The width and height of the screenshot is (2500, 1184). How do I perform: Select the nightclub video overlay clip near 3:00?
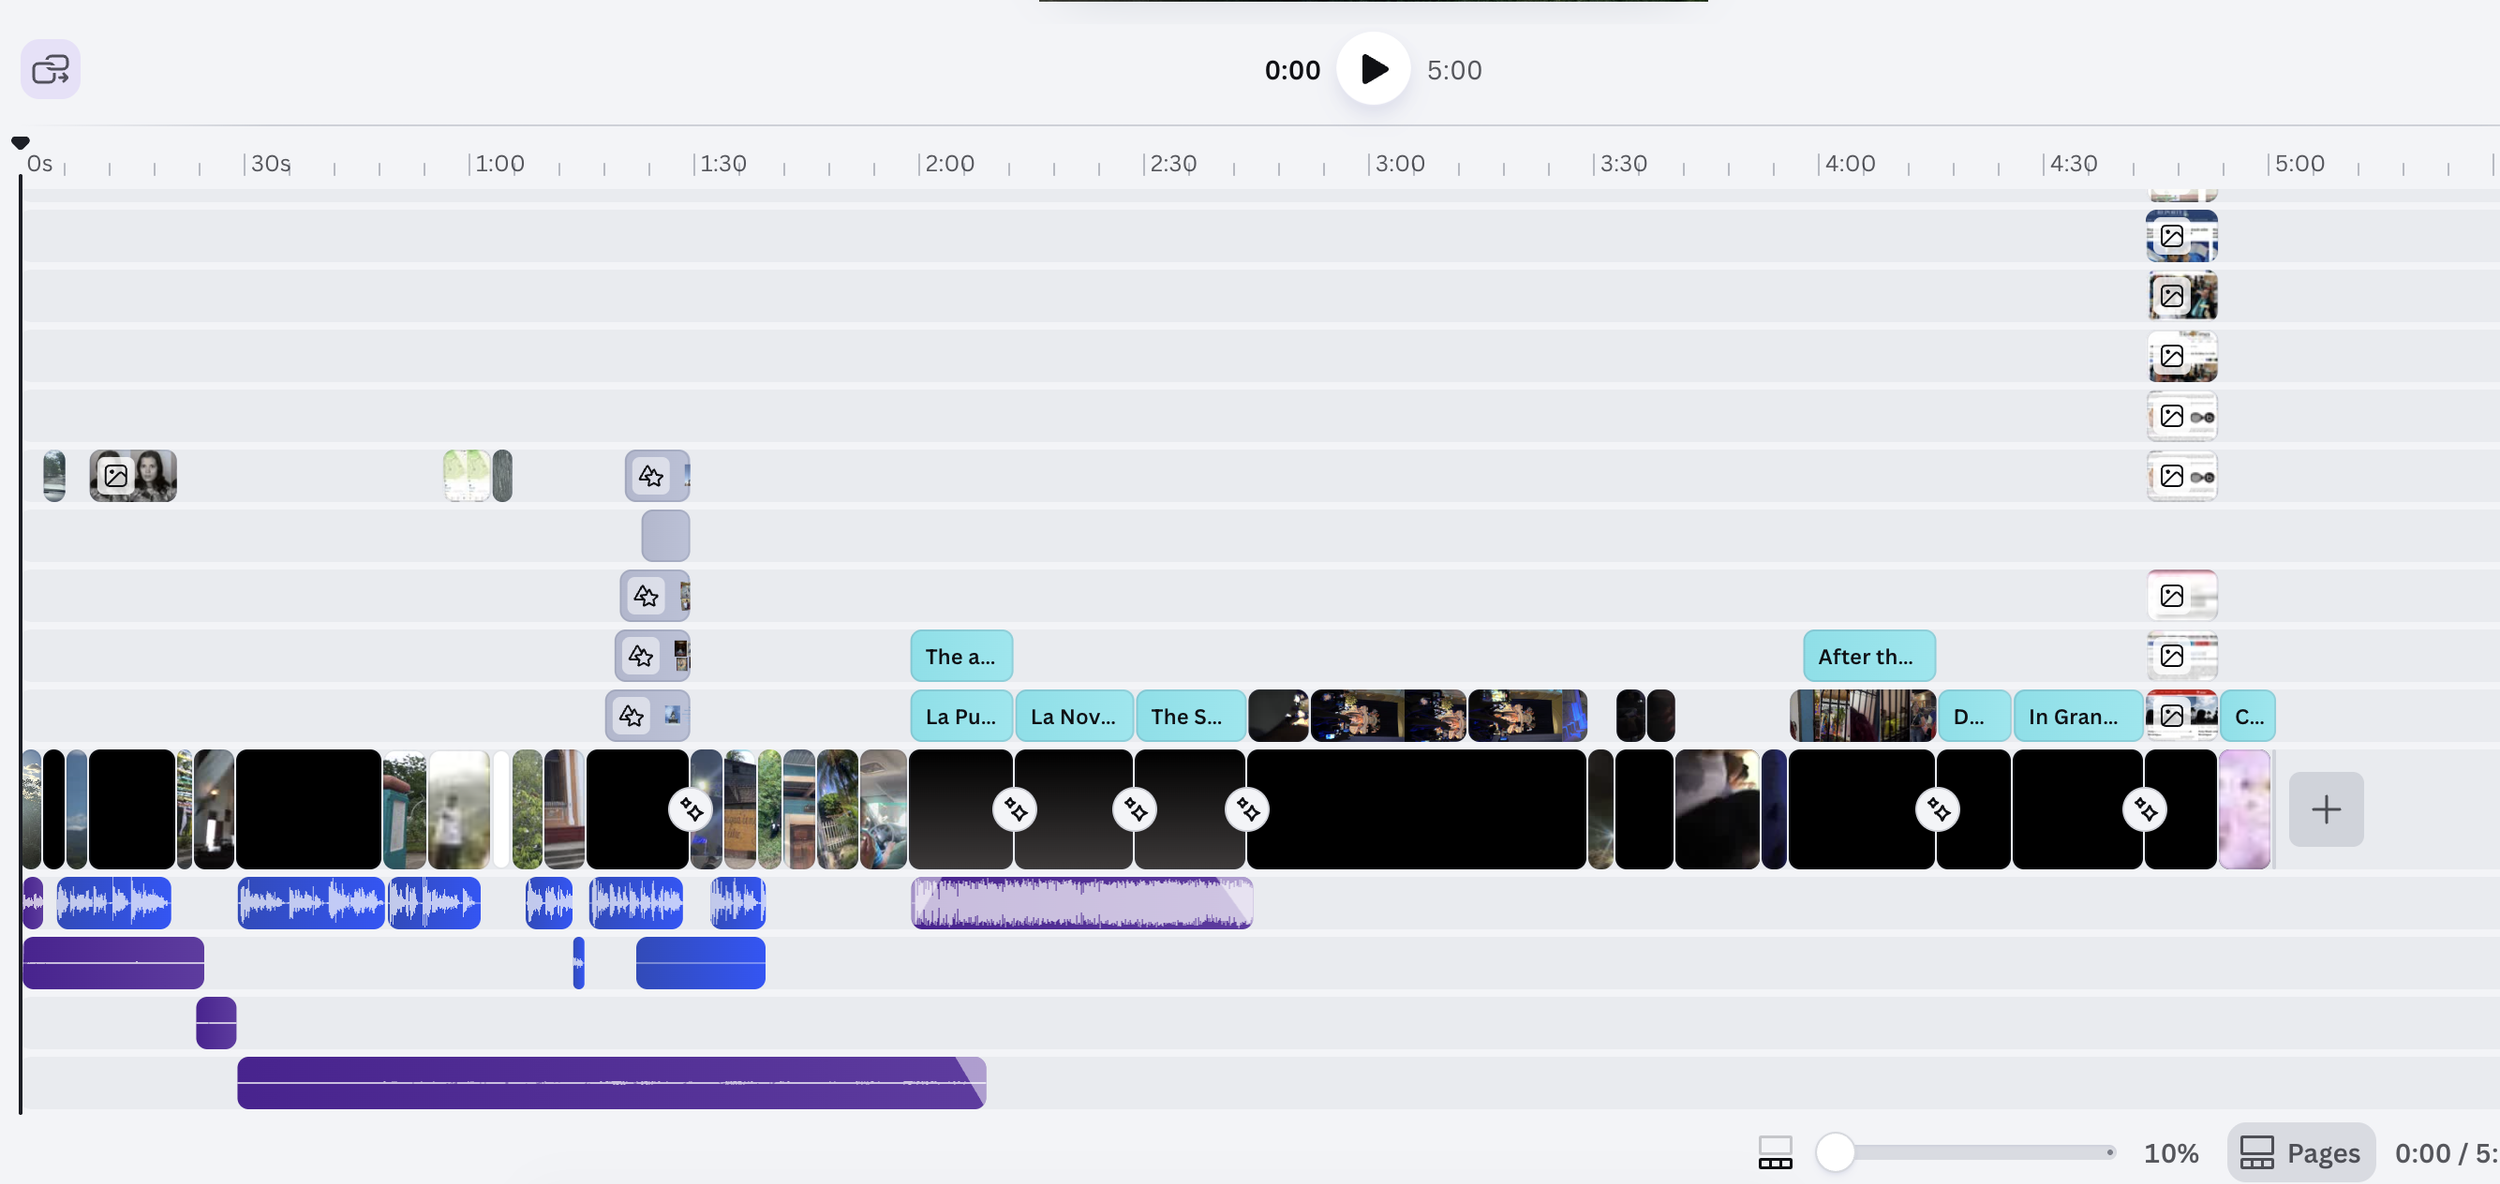click(x=1388, y=716)
